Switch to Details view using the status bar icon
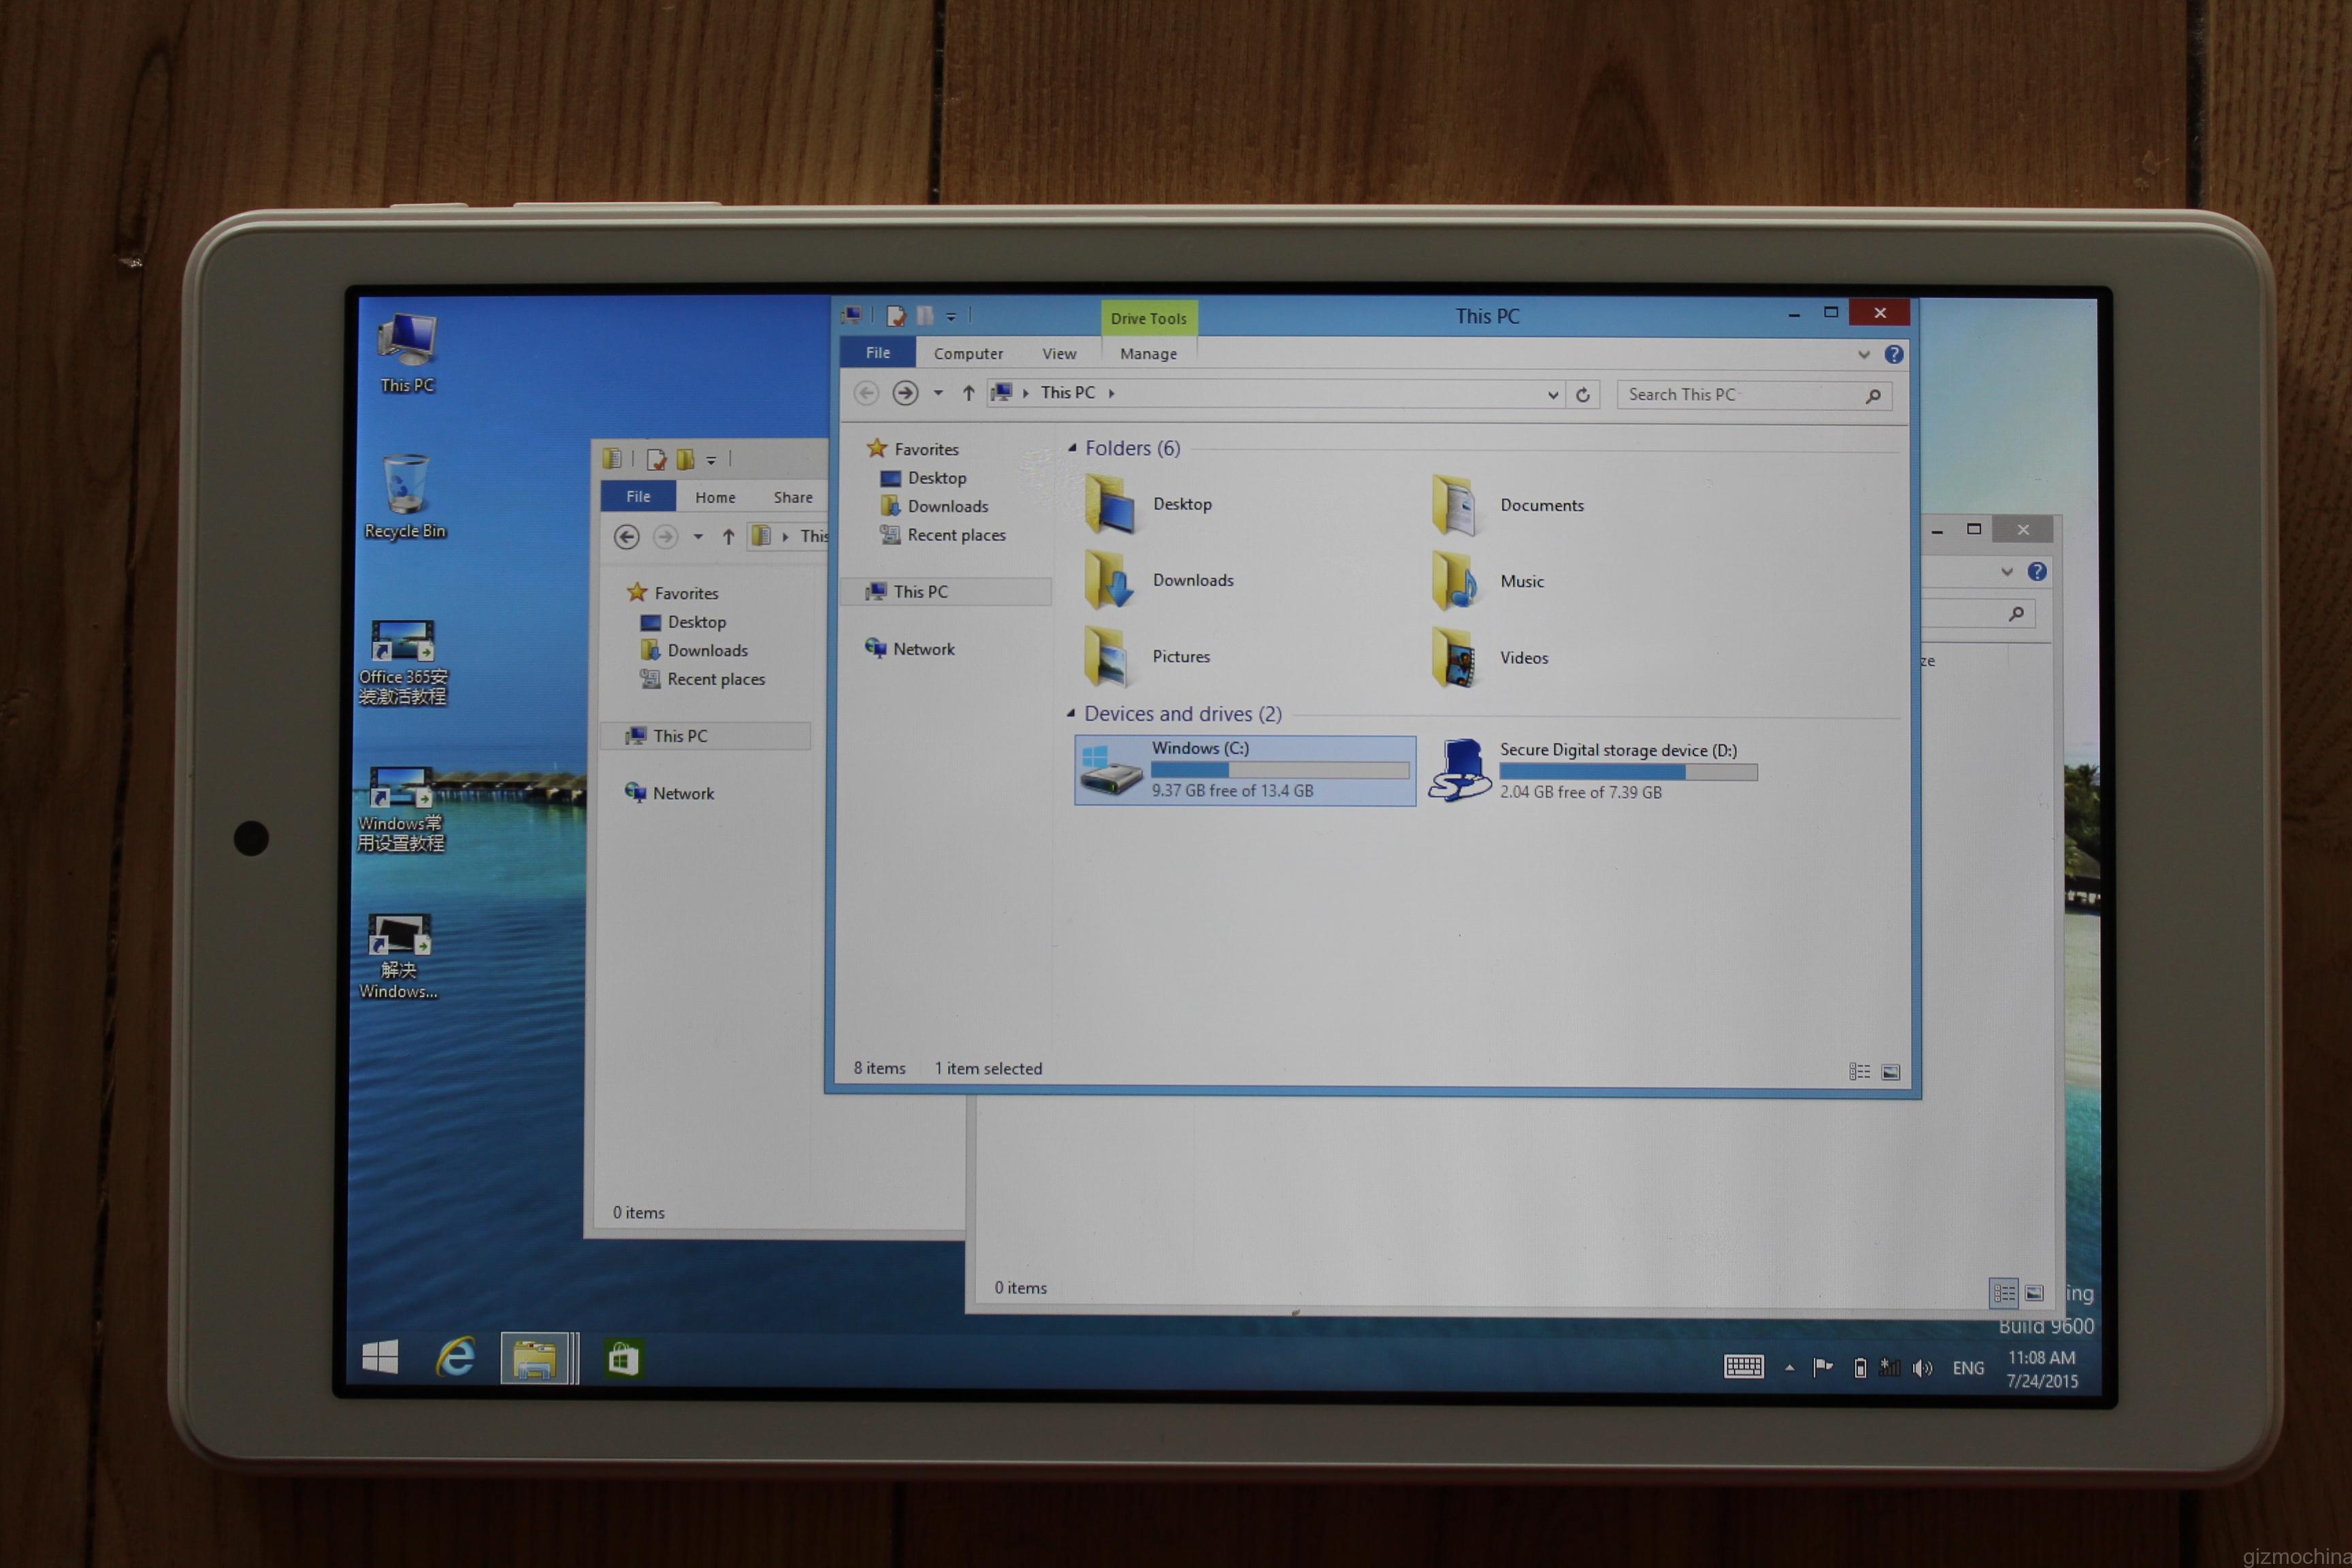2352x1568 pixels. [1860, 1071]
